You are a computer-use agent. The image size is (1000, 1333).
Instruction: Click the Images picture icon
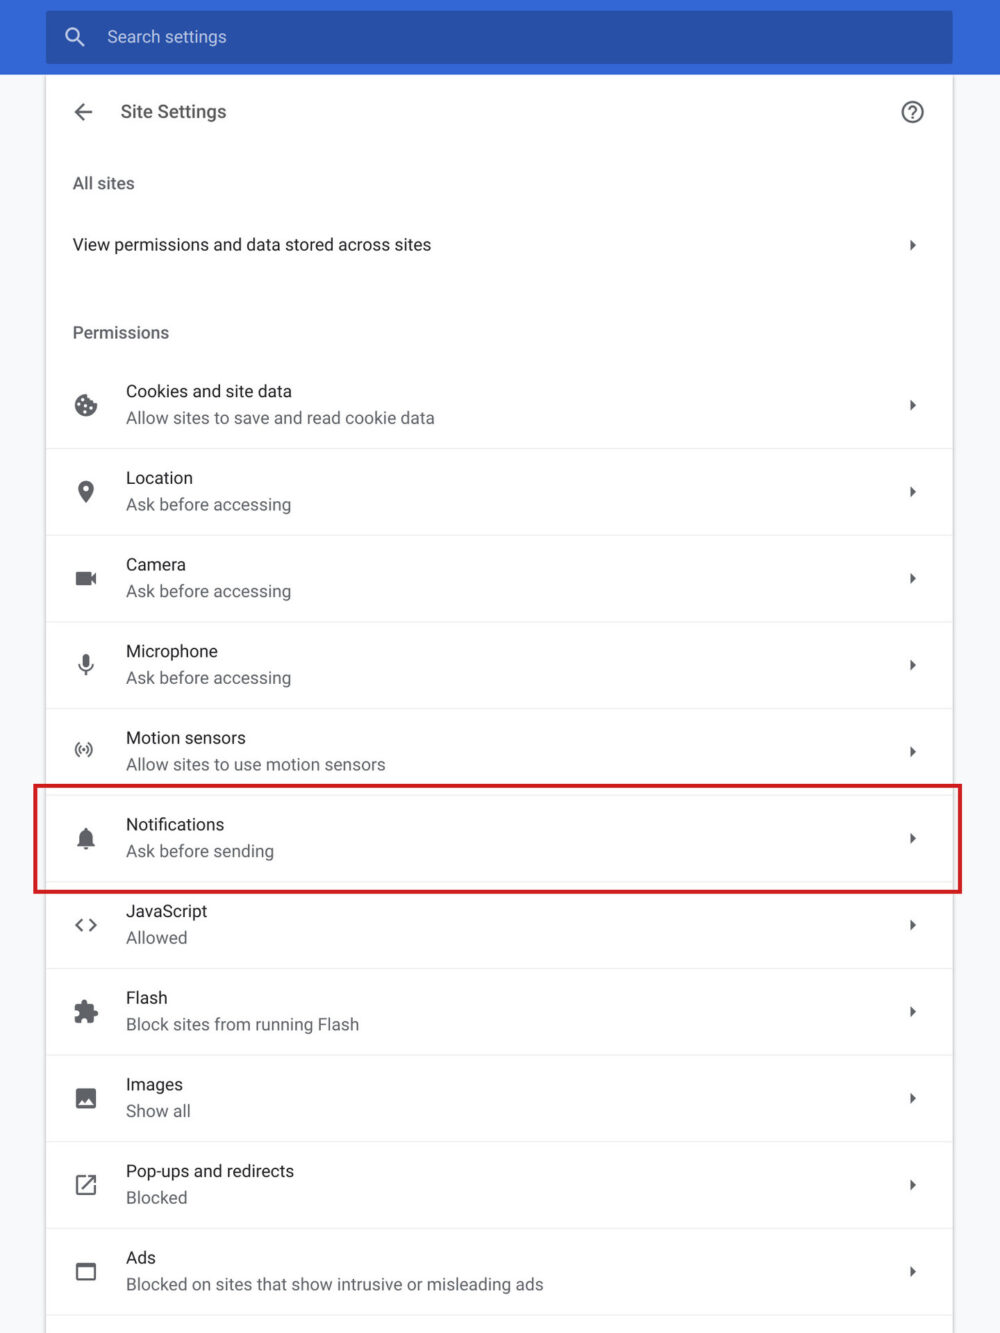85,1097
